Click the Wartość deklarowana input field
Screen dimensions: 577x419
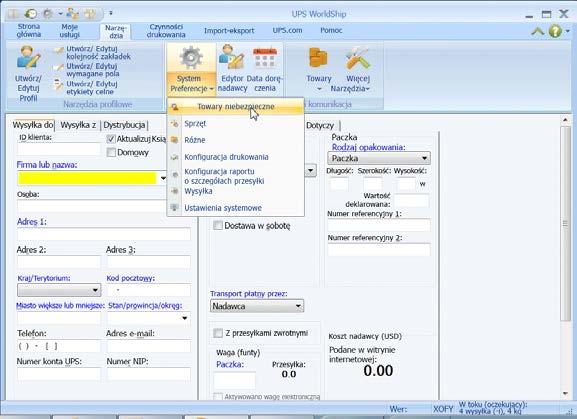(x=411, y=201)
